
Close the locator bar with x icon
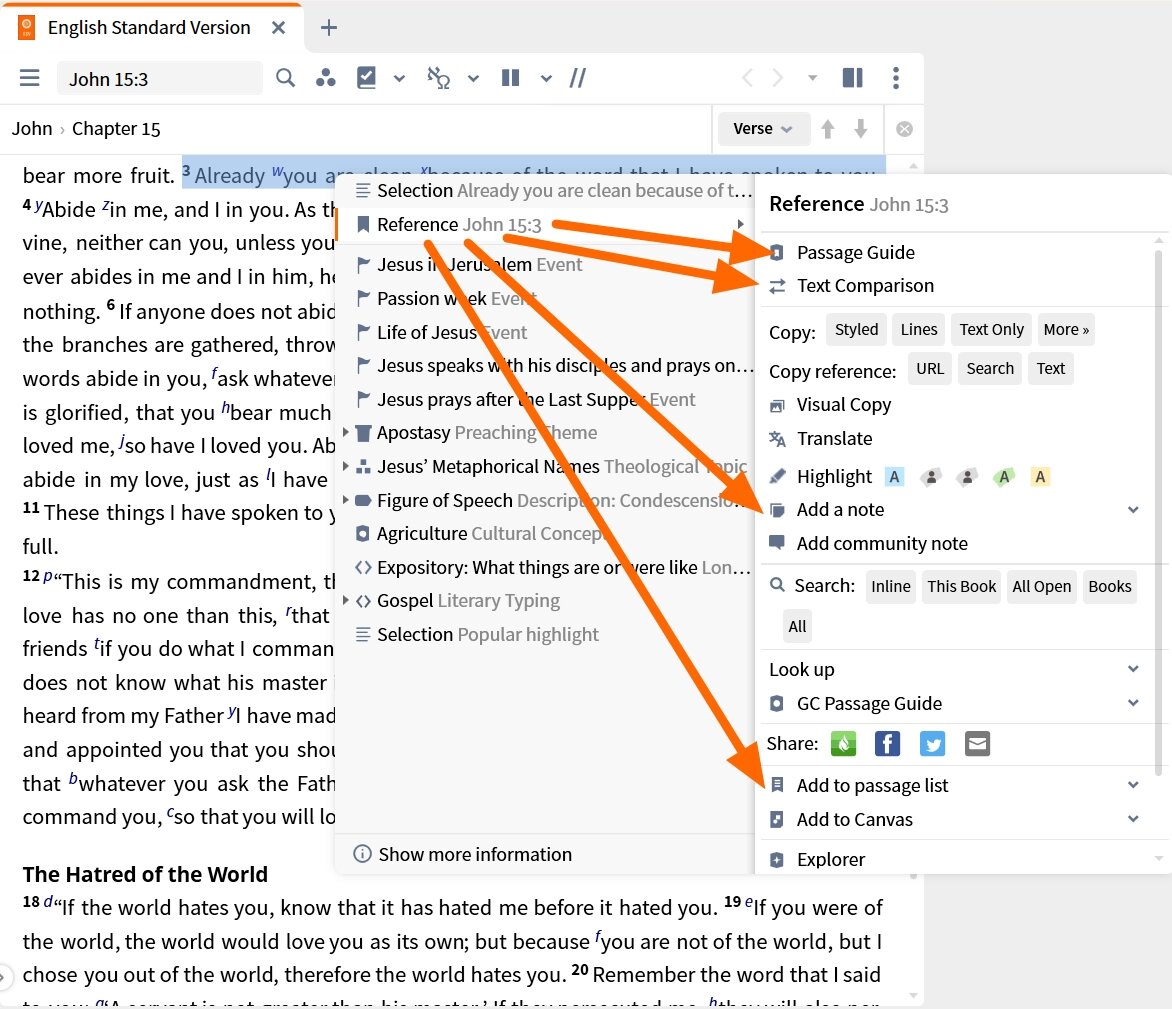[904, 129]
